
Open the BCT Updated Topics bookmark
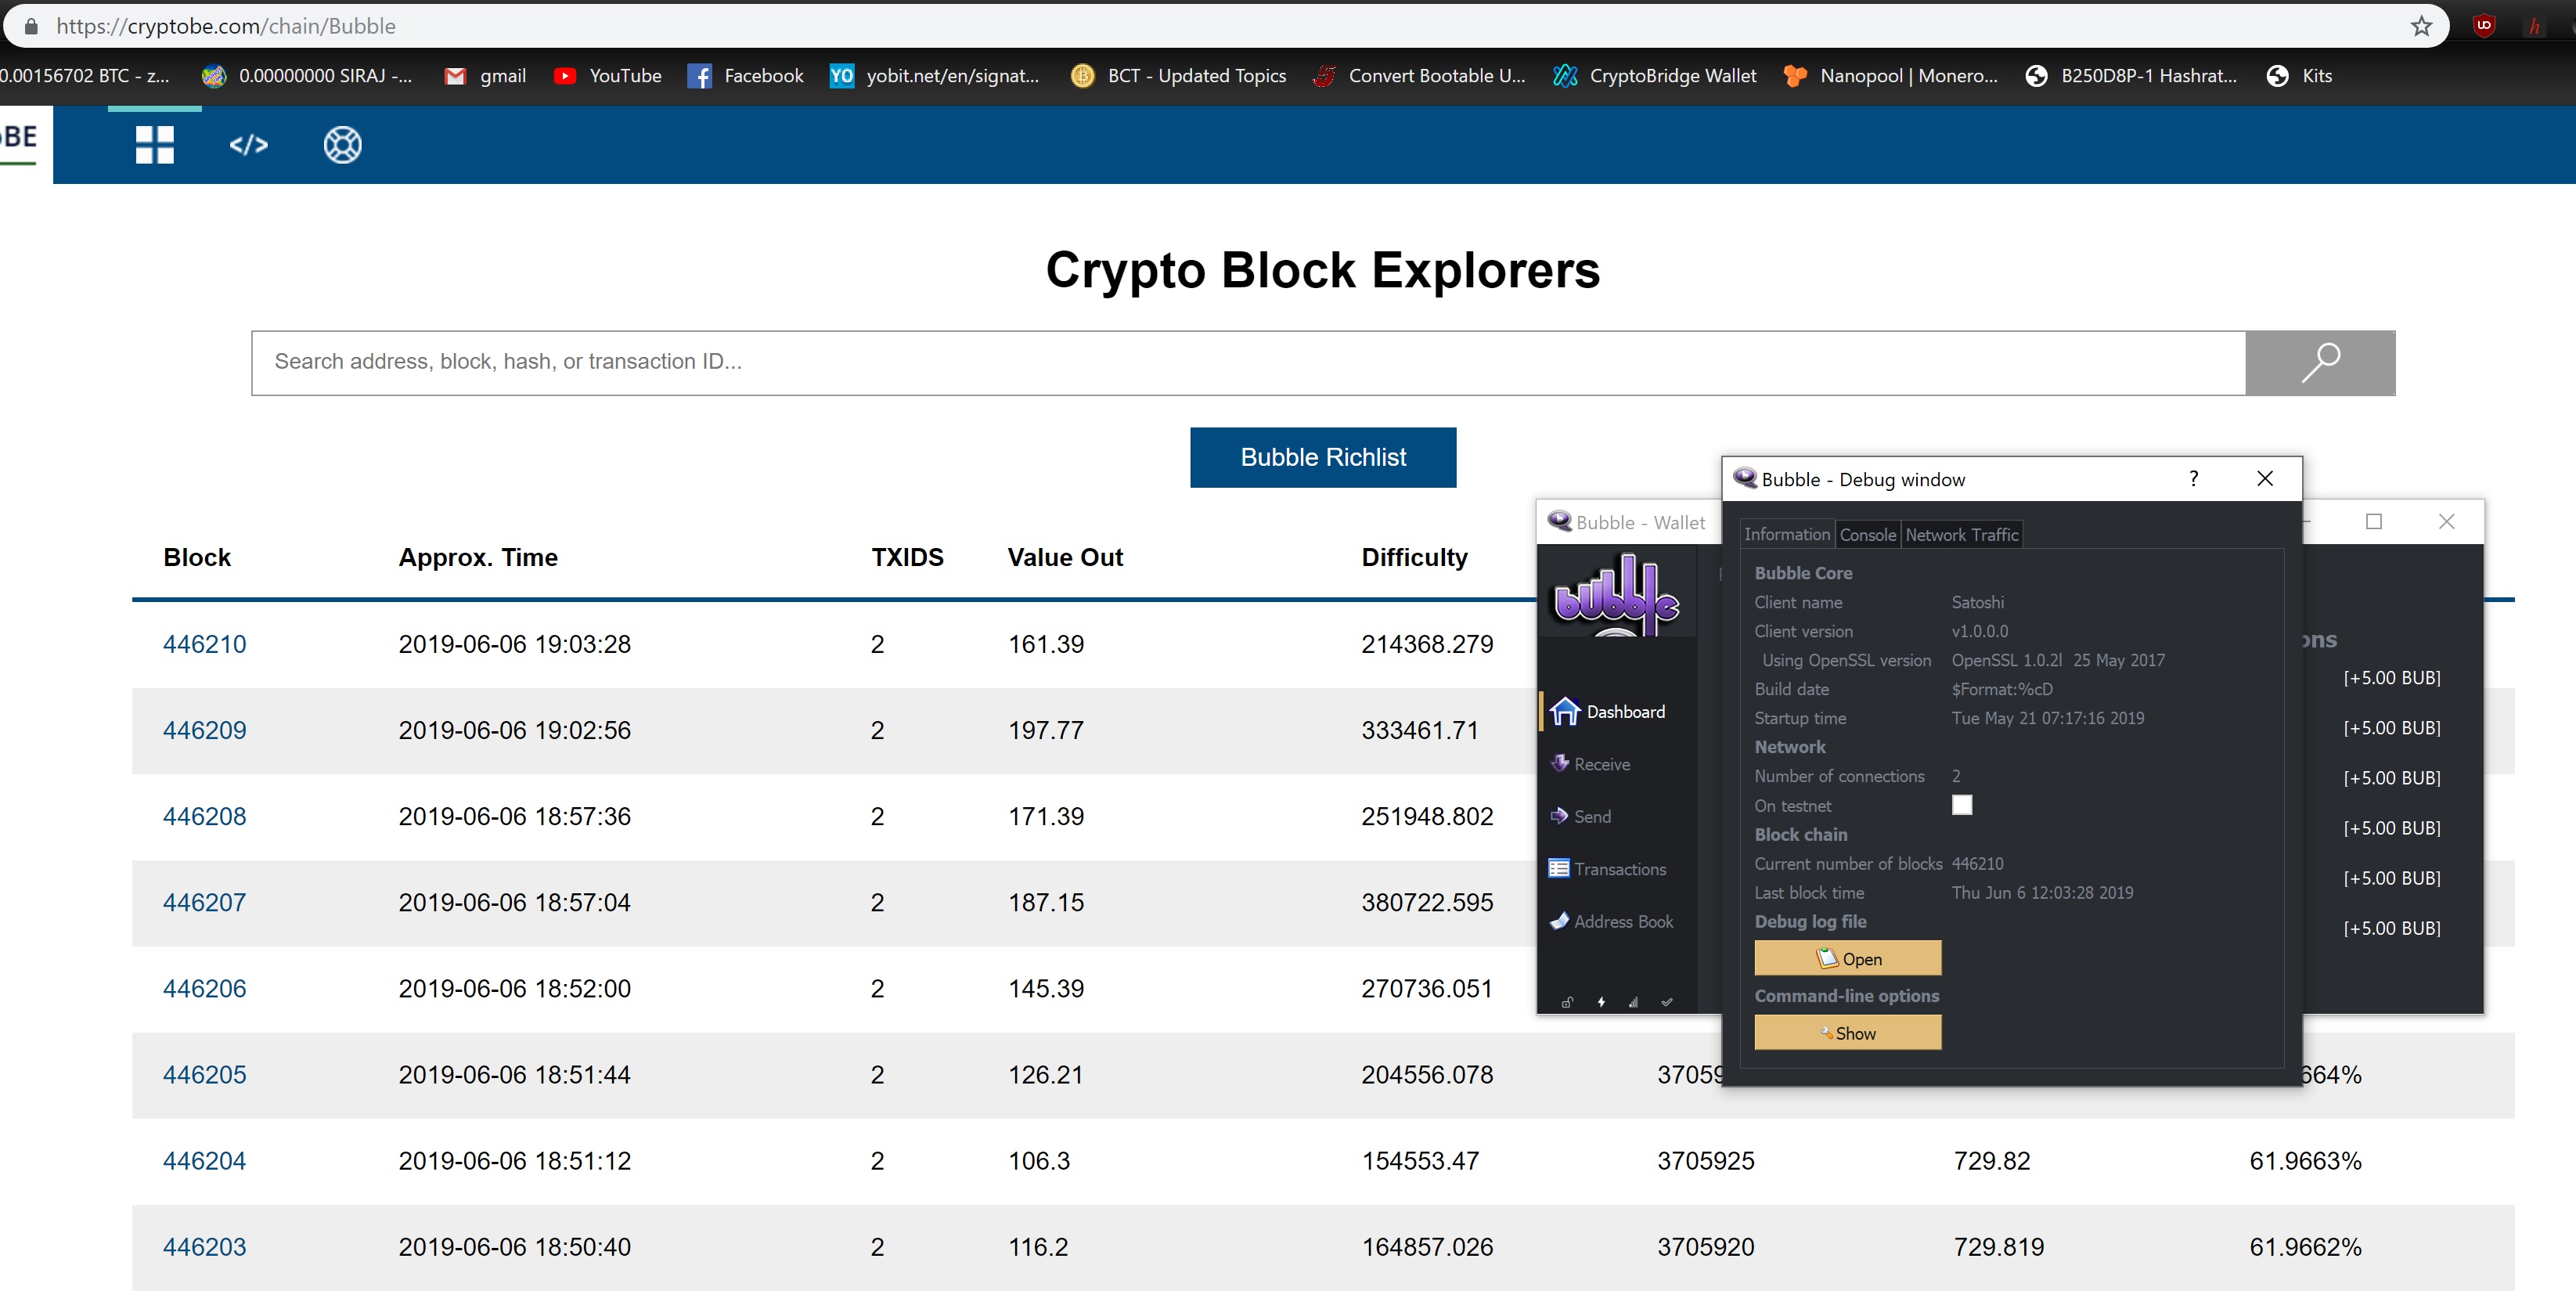coord(1178,76)
